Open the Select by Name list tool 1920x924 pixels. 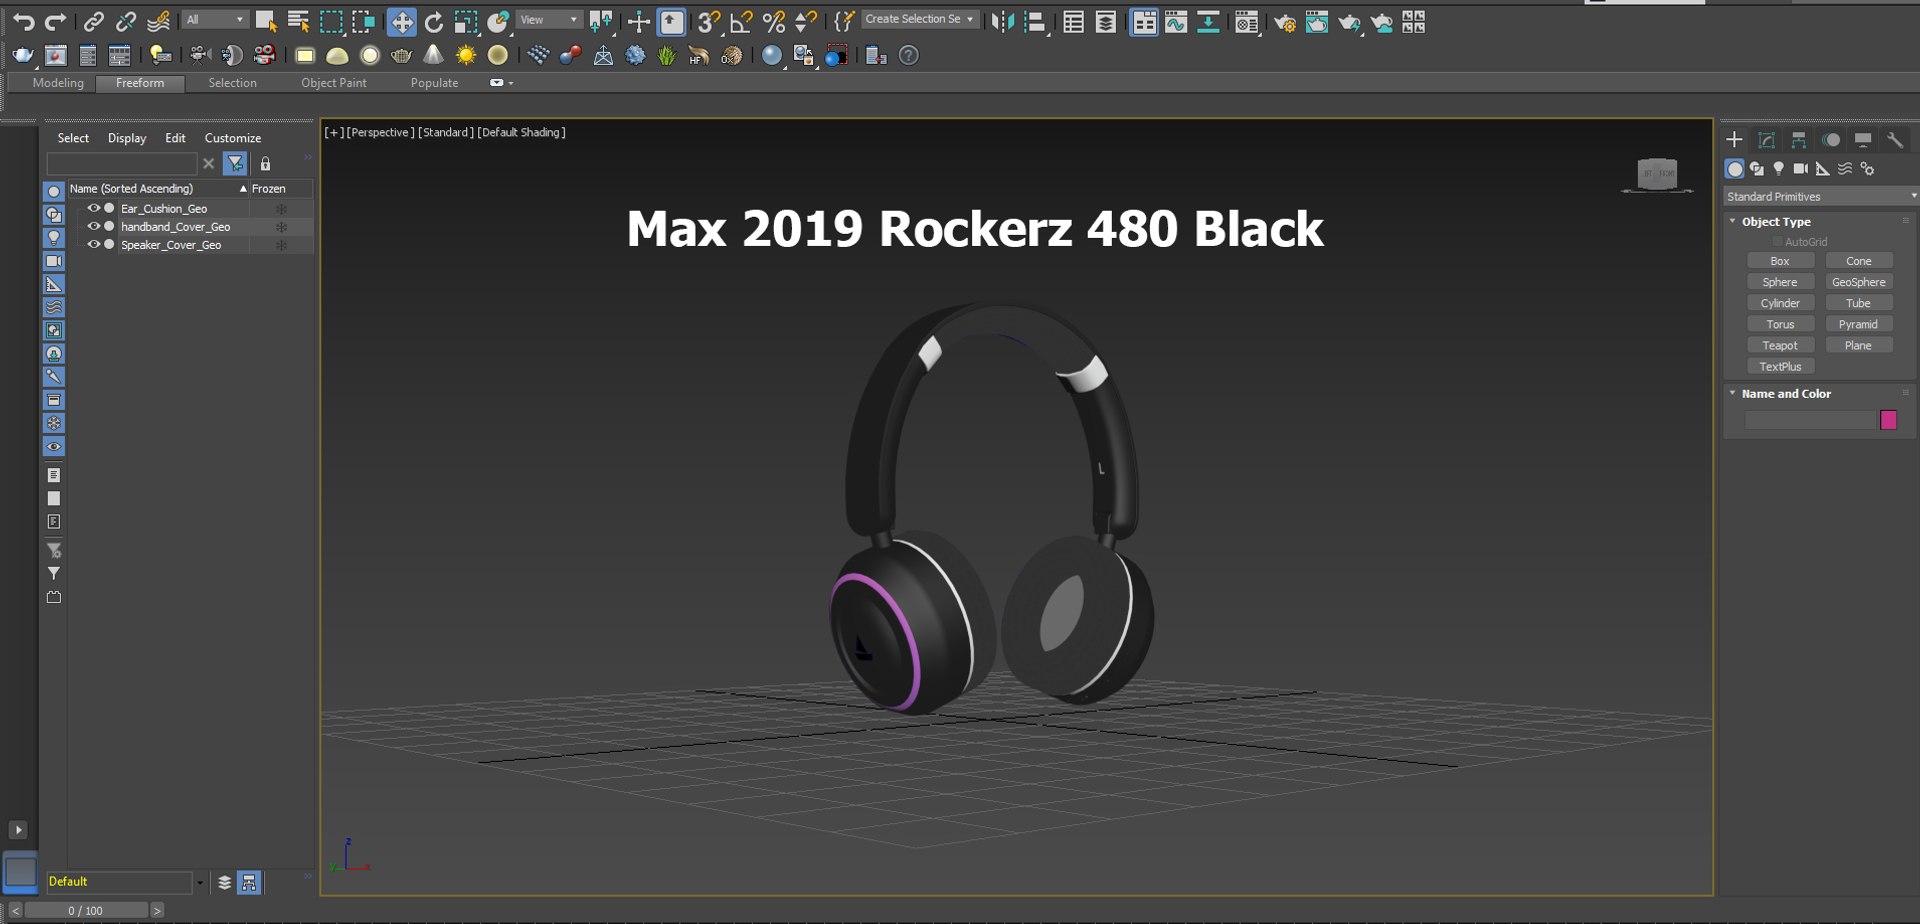(298, 21)
